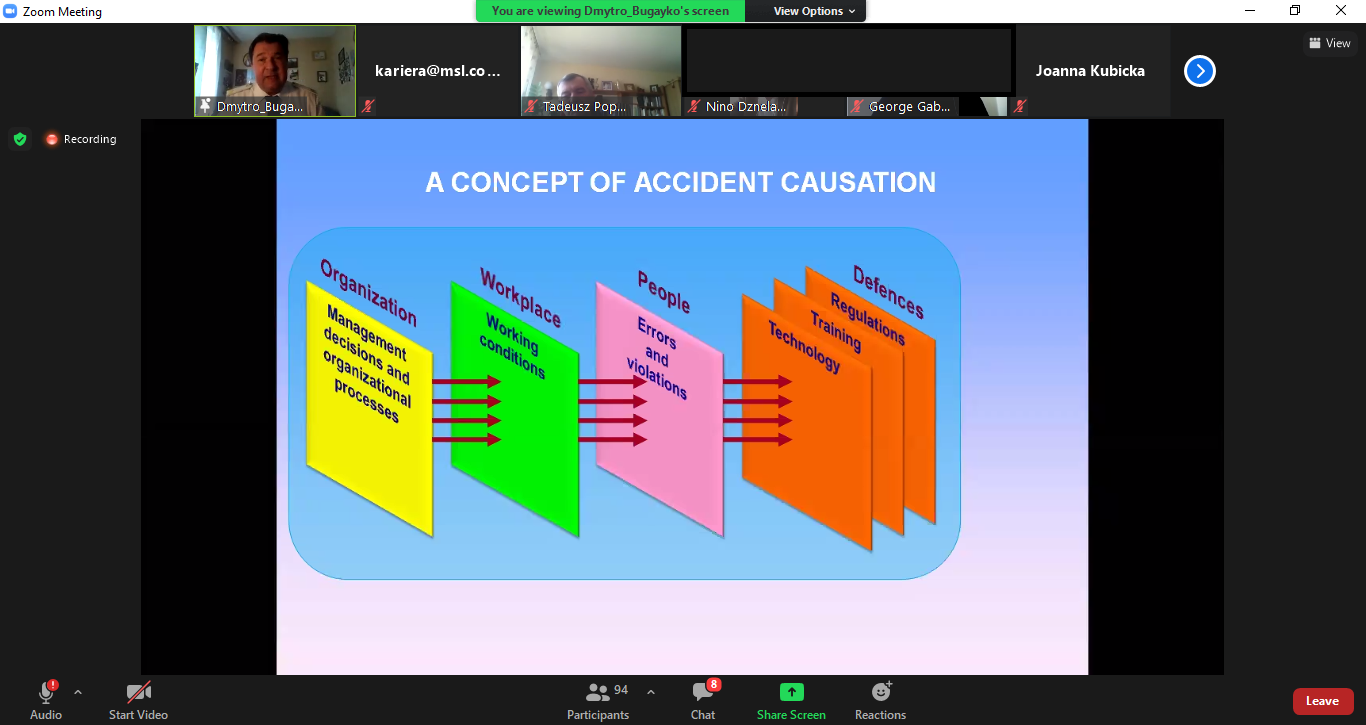Click the pink People panel in slide

660,410
